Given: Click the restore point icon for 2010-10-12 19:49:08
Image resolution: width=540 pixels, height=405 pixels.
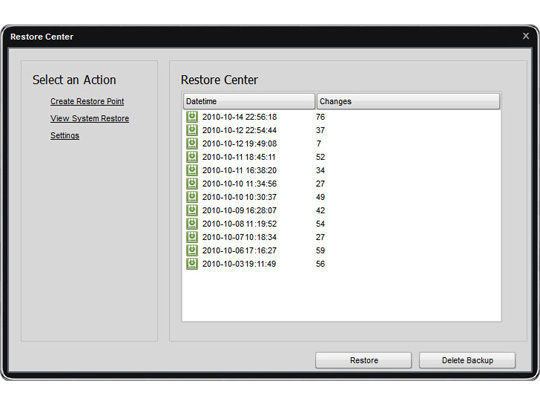Looking at the screenshot, I should coord(192,144).
